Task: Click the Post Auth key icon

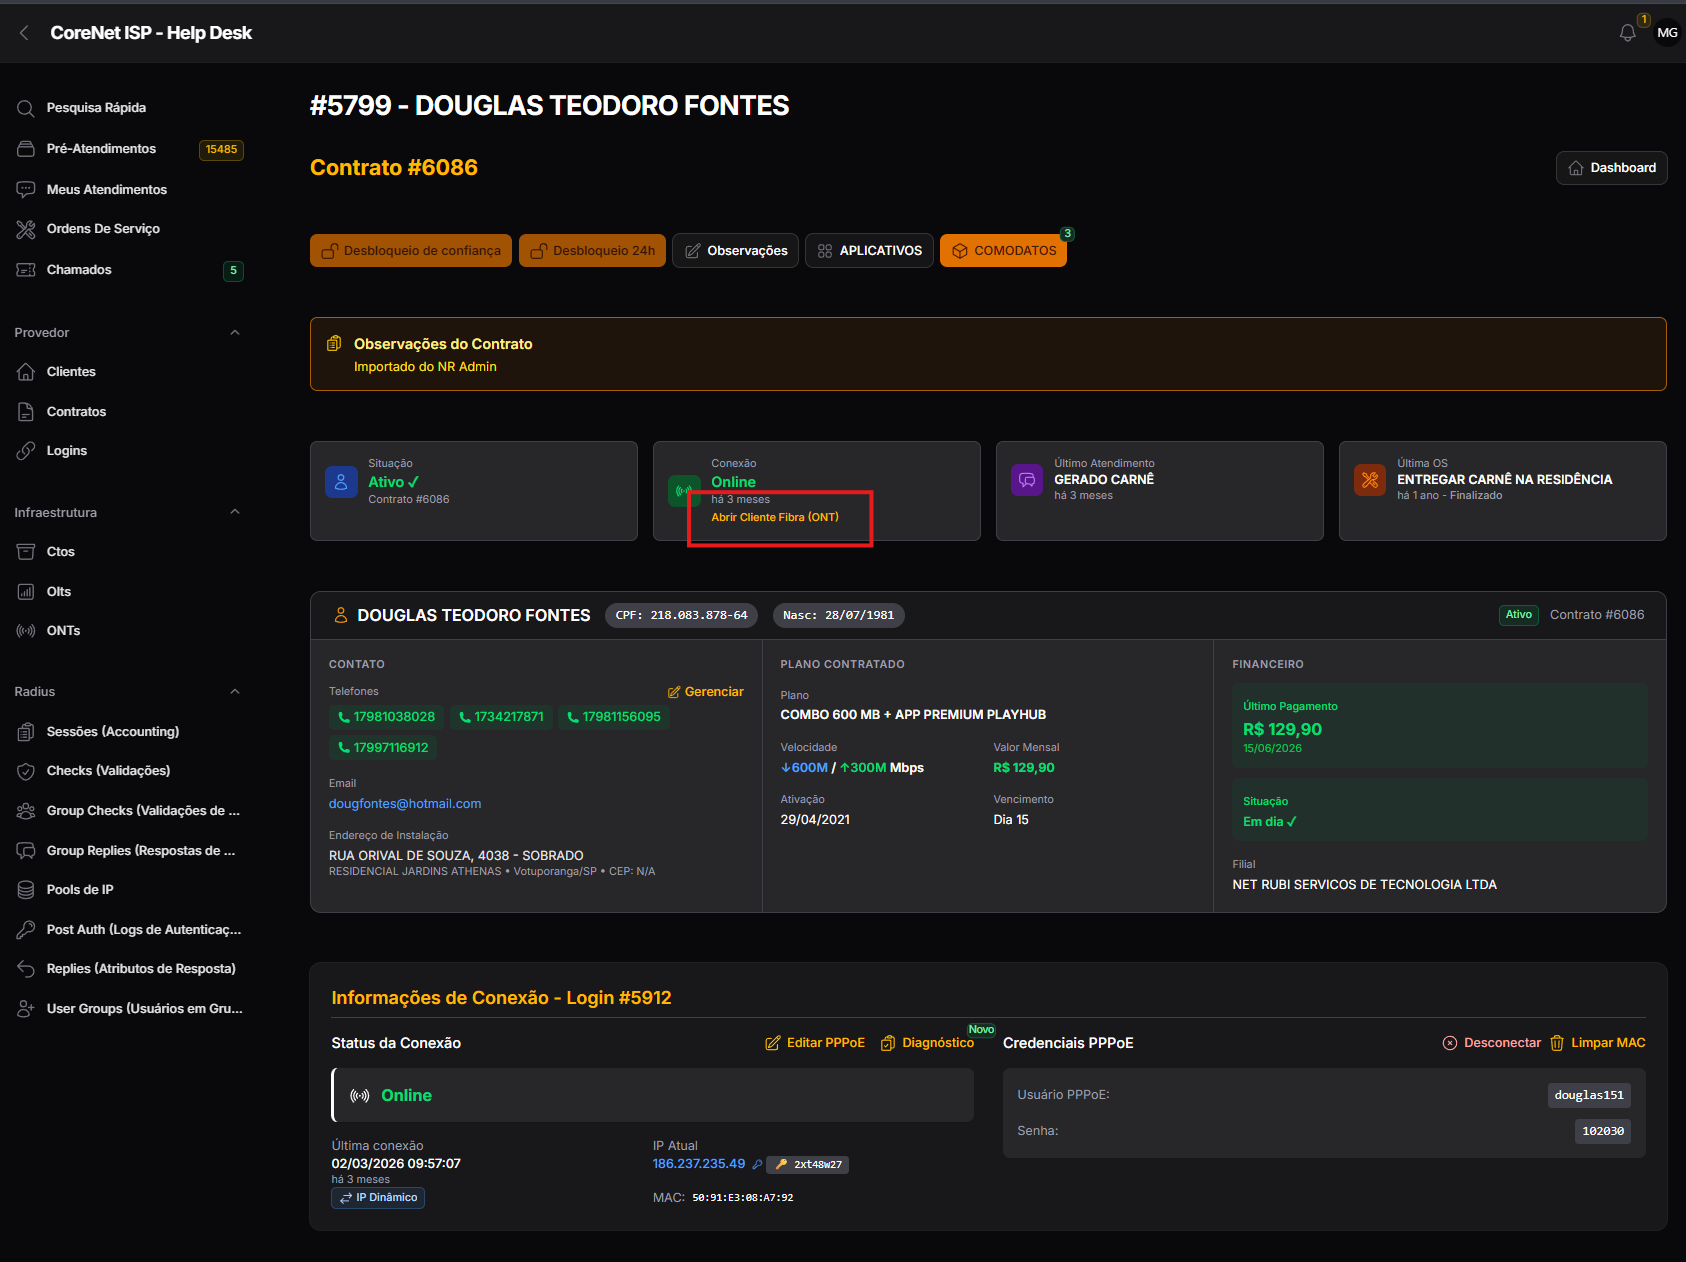Action: [26, 930]
